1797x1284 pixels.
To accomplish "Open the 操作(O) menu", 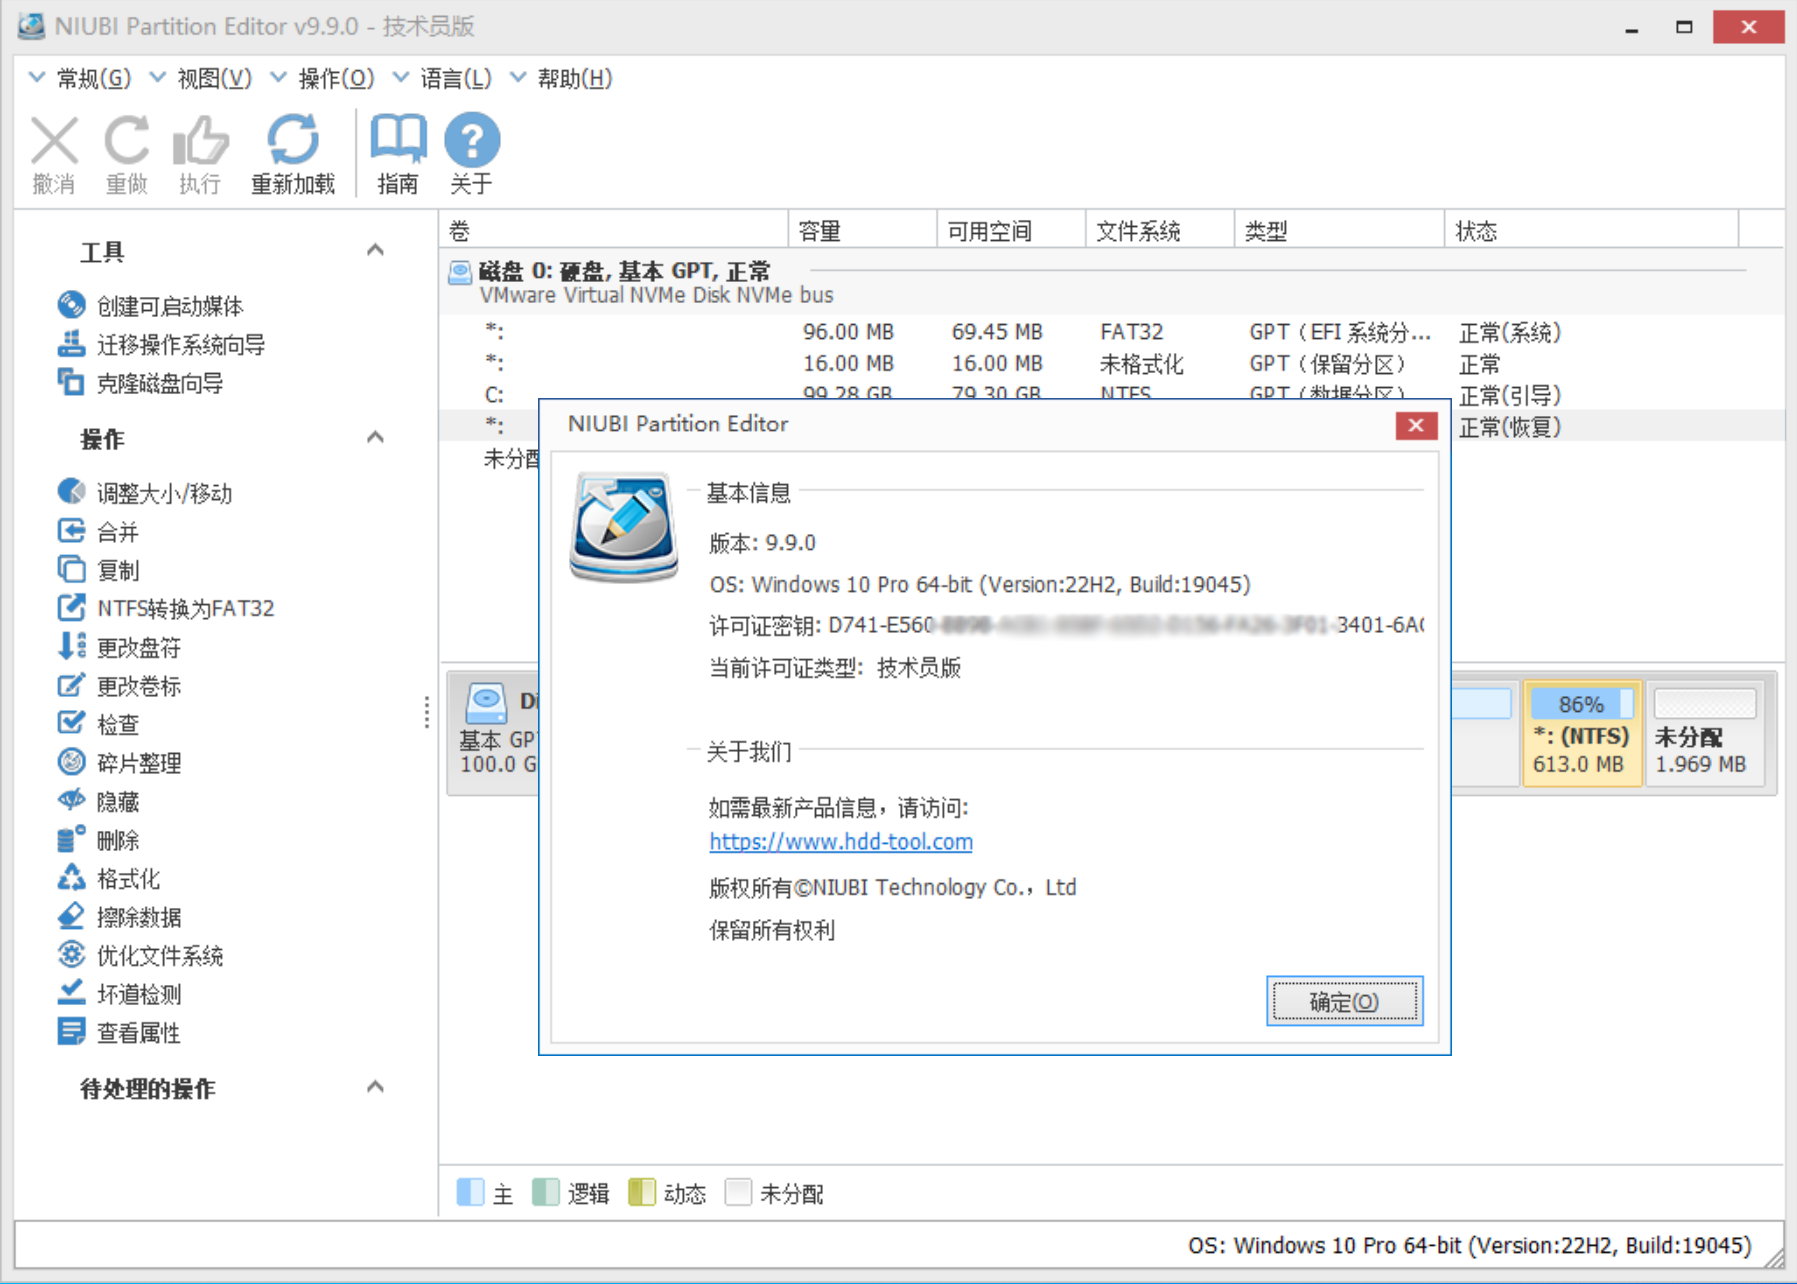I will click(324, 78).
